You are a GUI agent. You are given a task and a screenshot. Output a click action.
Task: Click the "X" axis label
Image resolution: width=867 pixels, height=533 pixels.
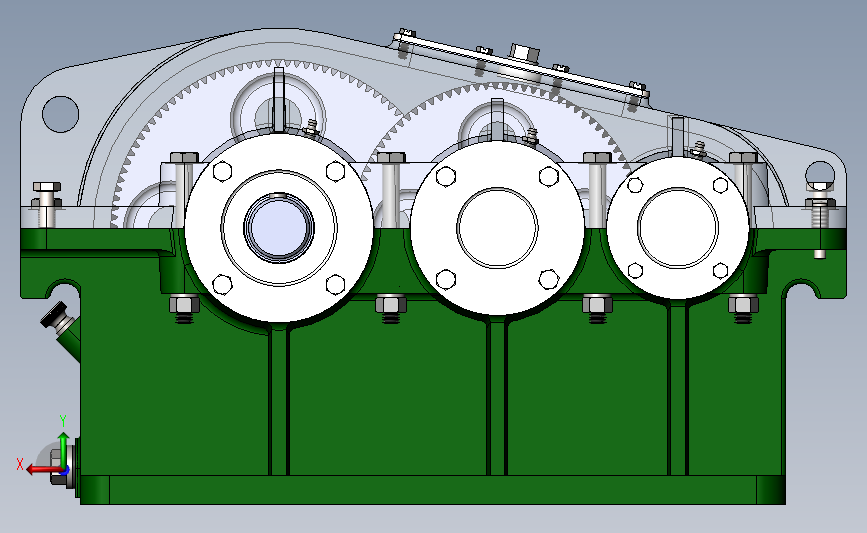(20, 464)
